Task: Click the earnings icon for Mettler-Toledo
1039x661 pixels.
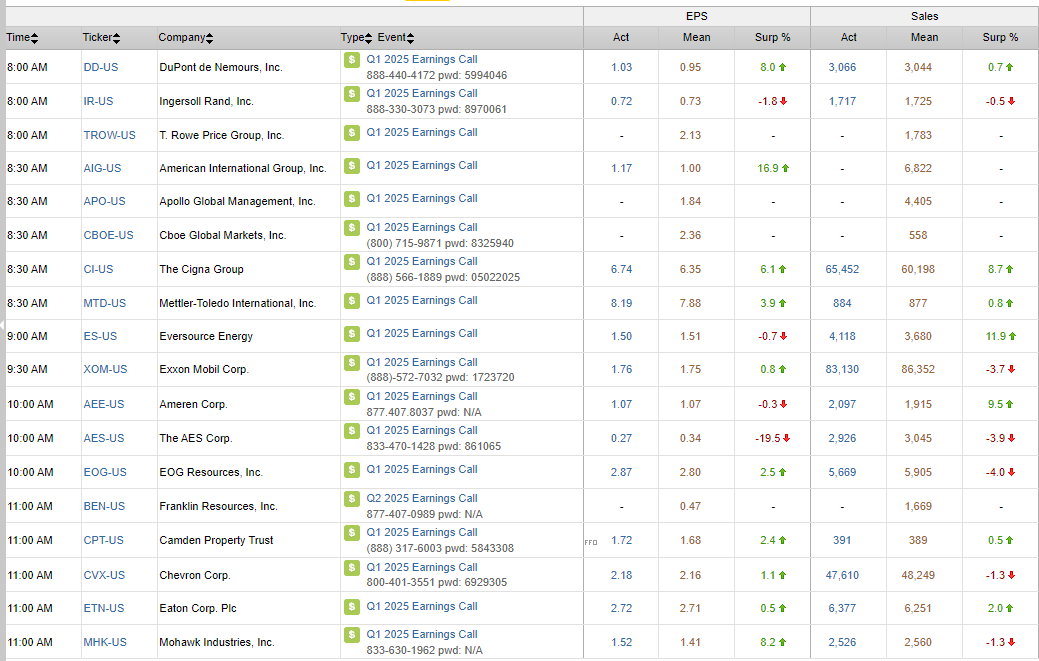Action: click(352, 301)
